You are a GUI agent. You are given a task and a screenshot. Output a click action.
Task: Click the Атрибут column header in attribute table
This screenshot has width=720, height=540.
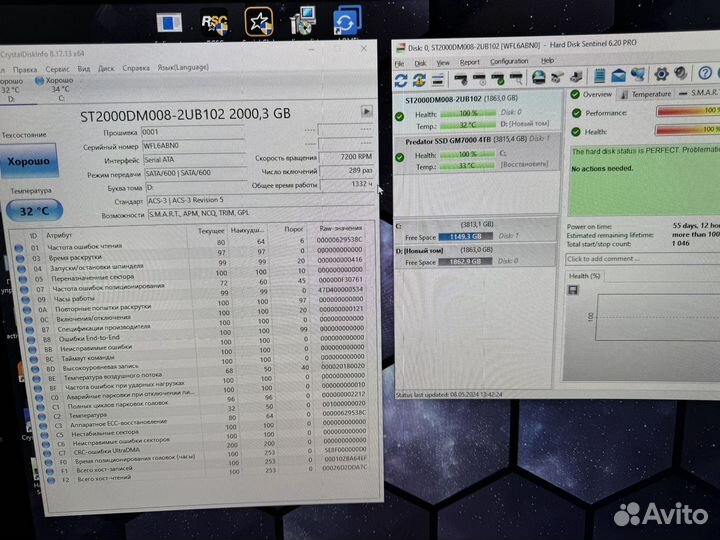[59, 235]
